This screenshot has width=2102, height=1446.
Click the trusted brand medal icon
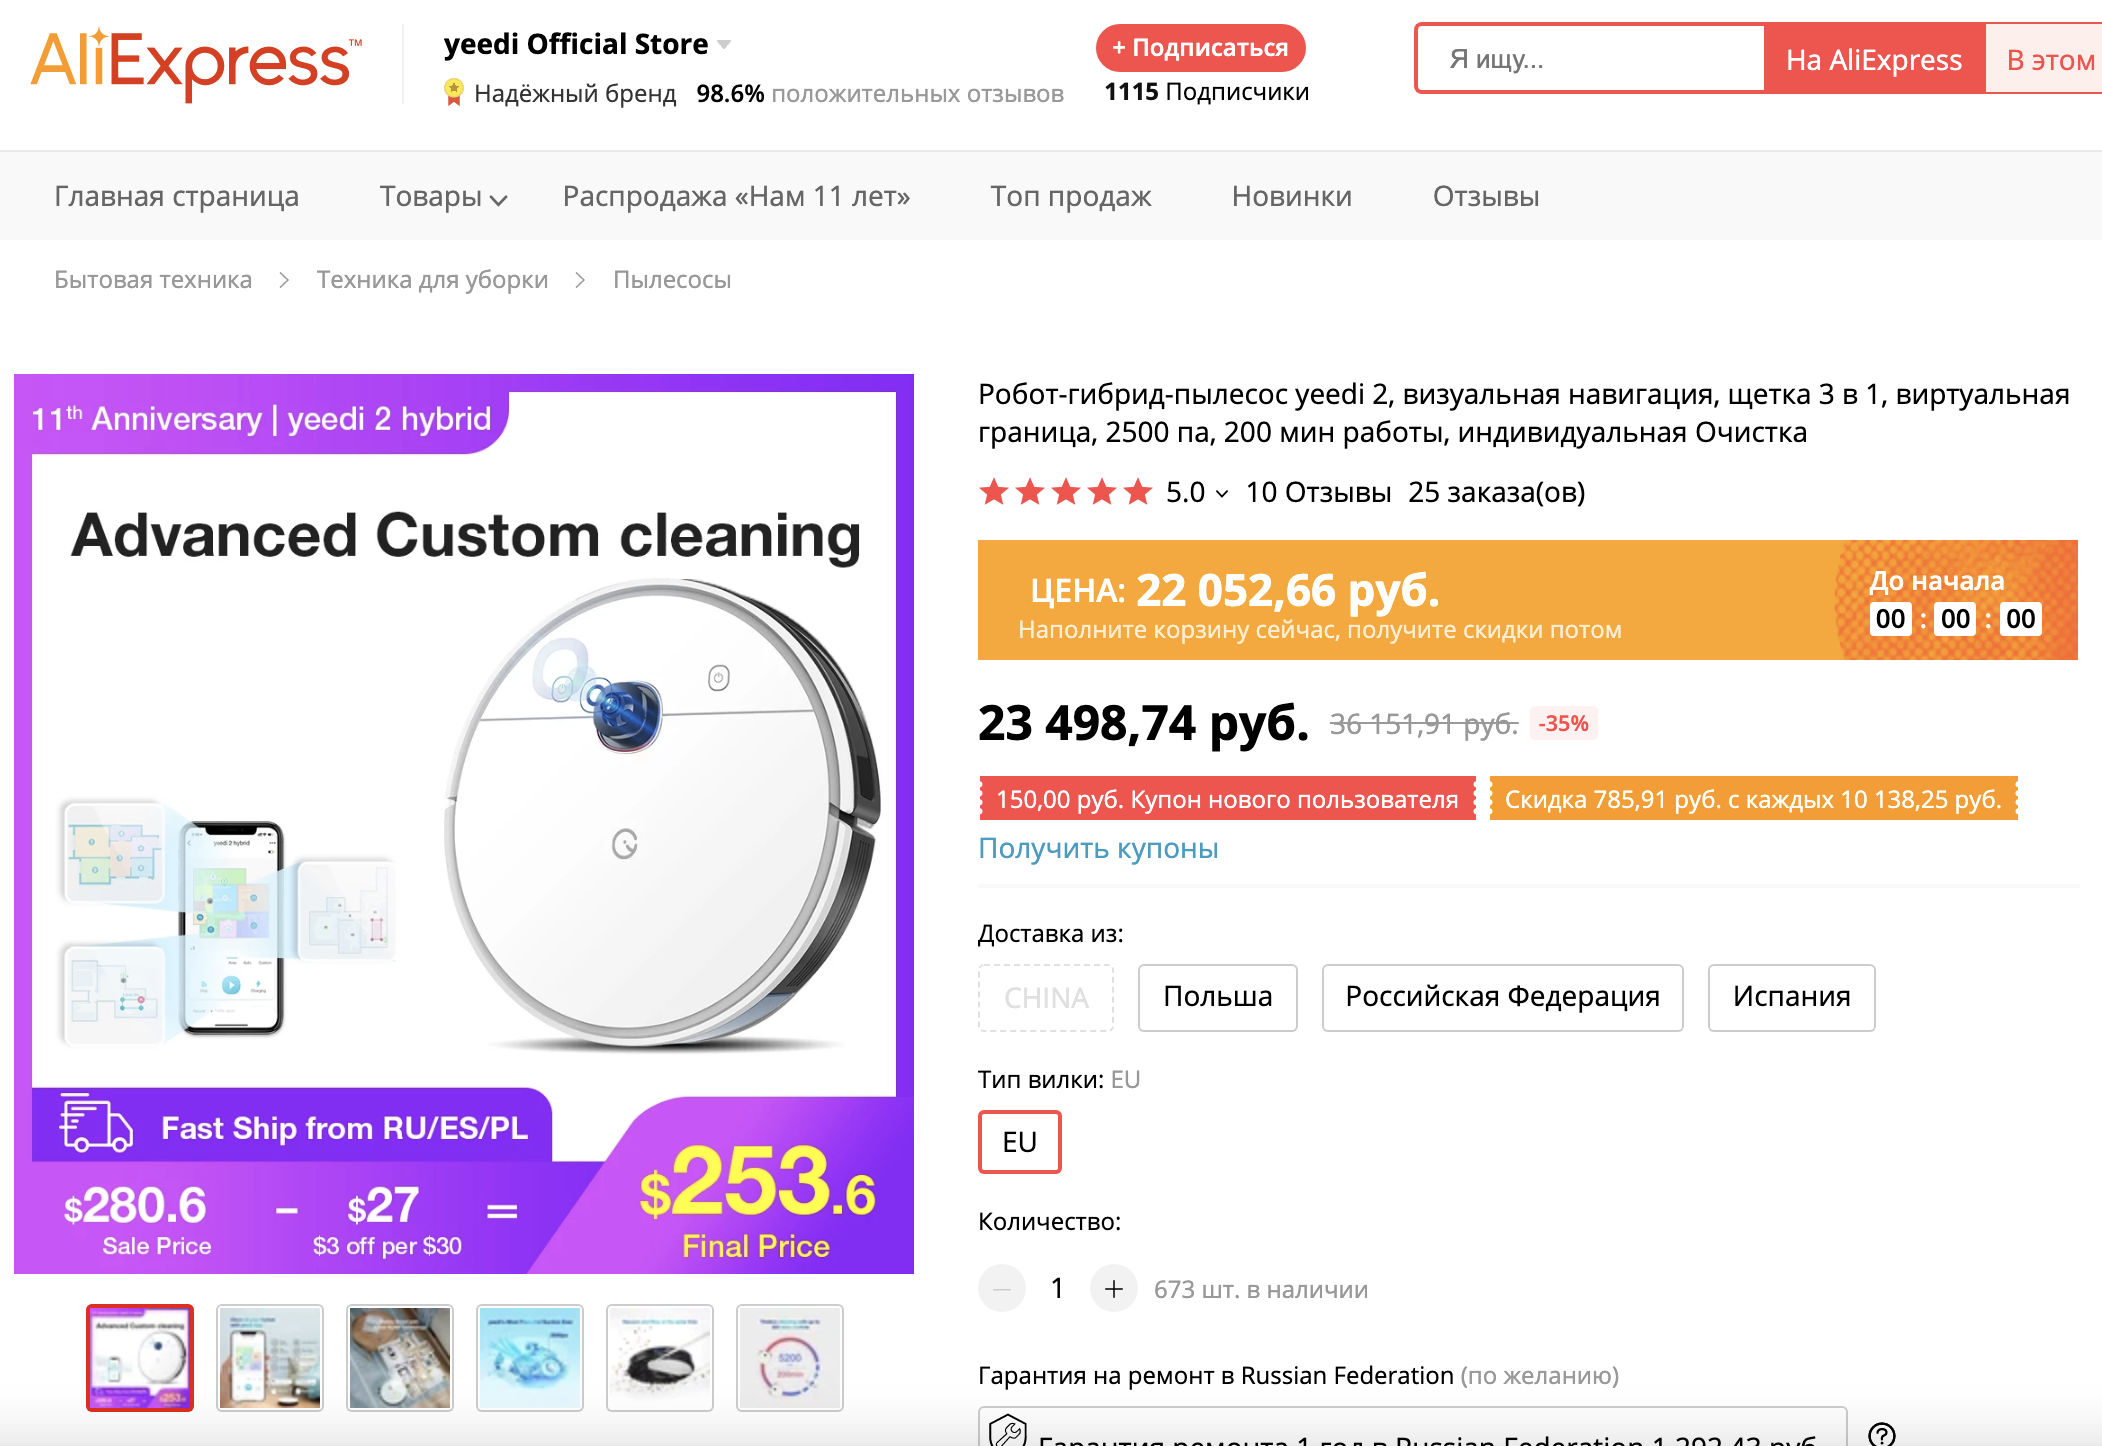click(x=454, y=93)
